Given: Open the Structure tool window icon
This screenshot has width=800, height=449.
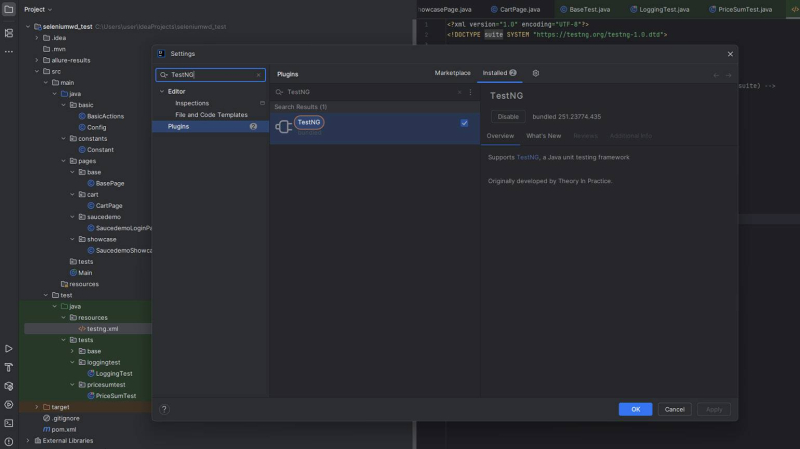Looking at the screenshot, I should coord(9,33).
